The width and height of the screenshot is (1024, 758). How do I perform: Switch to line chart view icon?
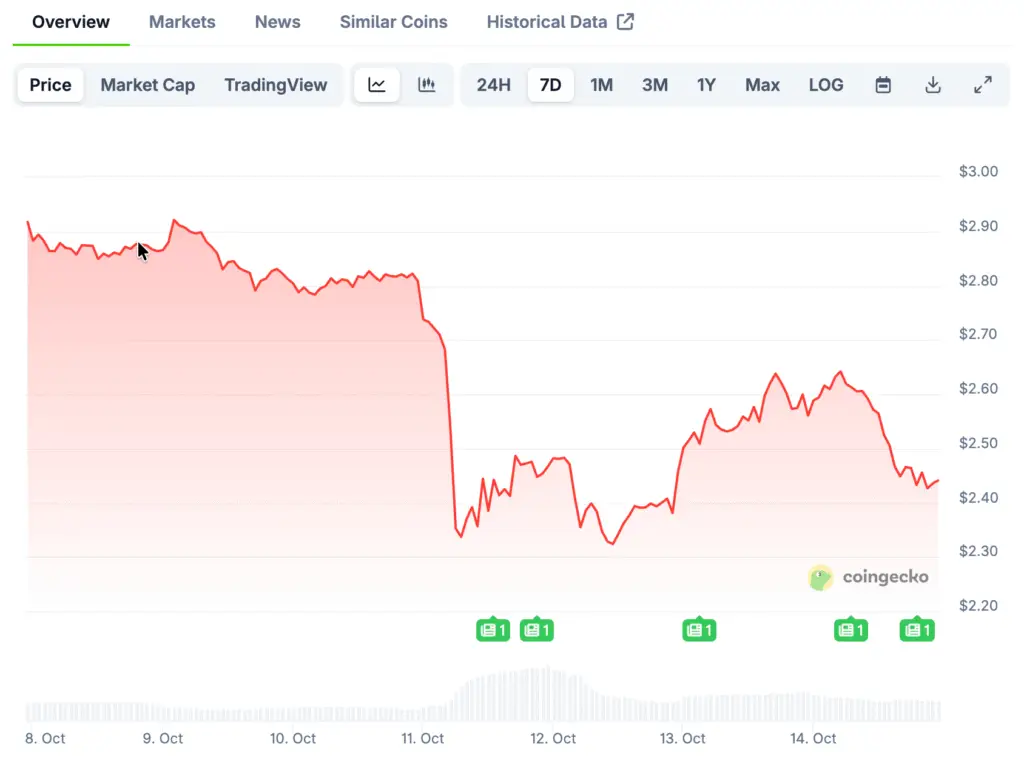377,85
